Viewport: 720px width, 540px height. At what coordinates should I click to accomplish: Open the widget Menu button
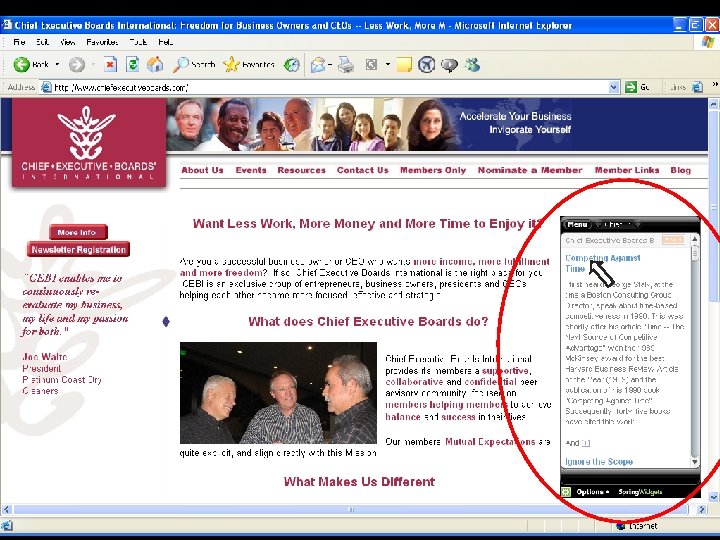pyautogui.click(x=577, y=225)
